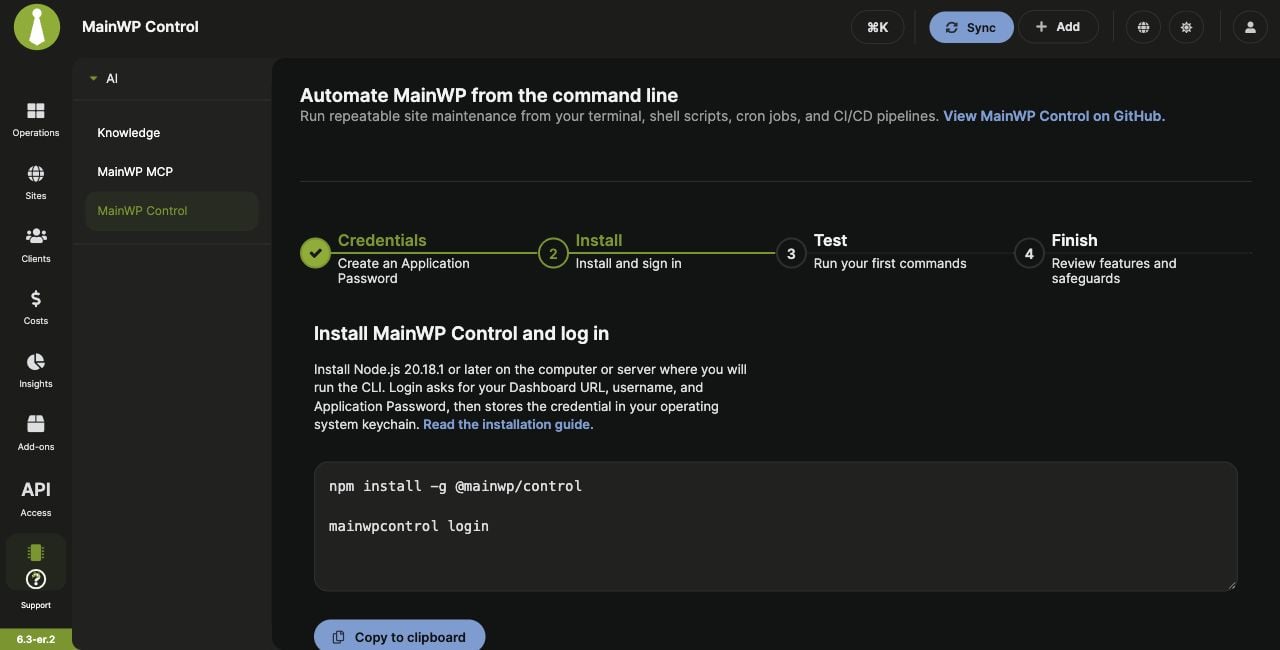Open the Sites globe icon
Image resolution: width=1280 pixels, height=650 pixels.
(36, 174)
